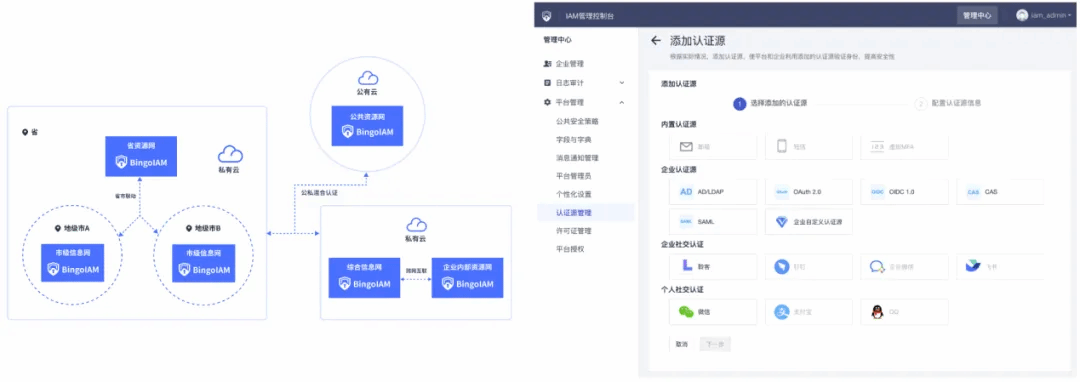Click the 企业内部资源网 BingoIAM box in diagram

[x=468, y=277]
